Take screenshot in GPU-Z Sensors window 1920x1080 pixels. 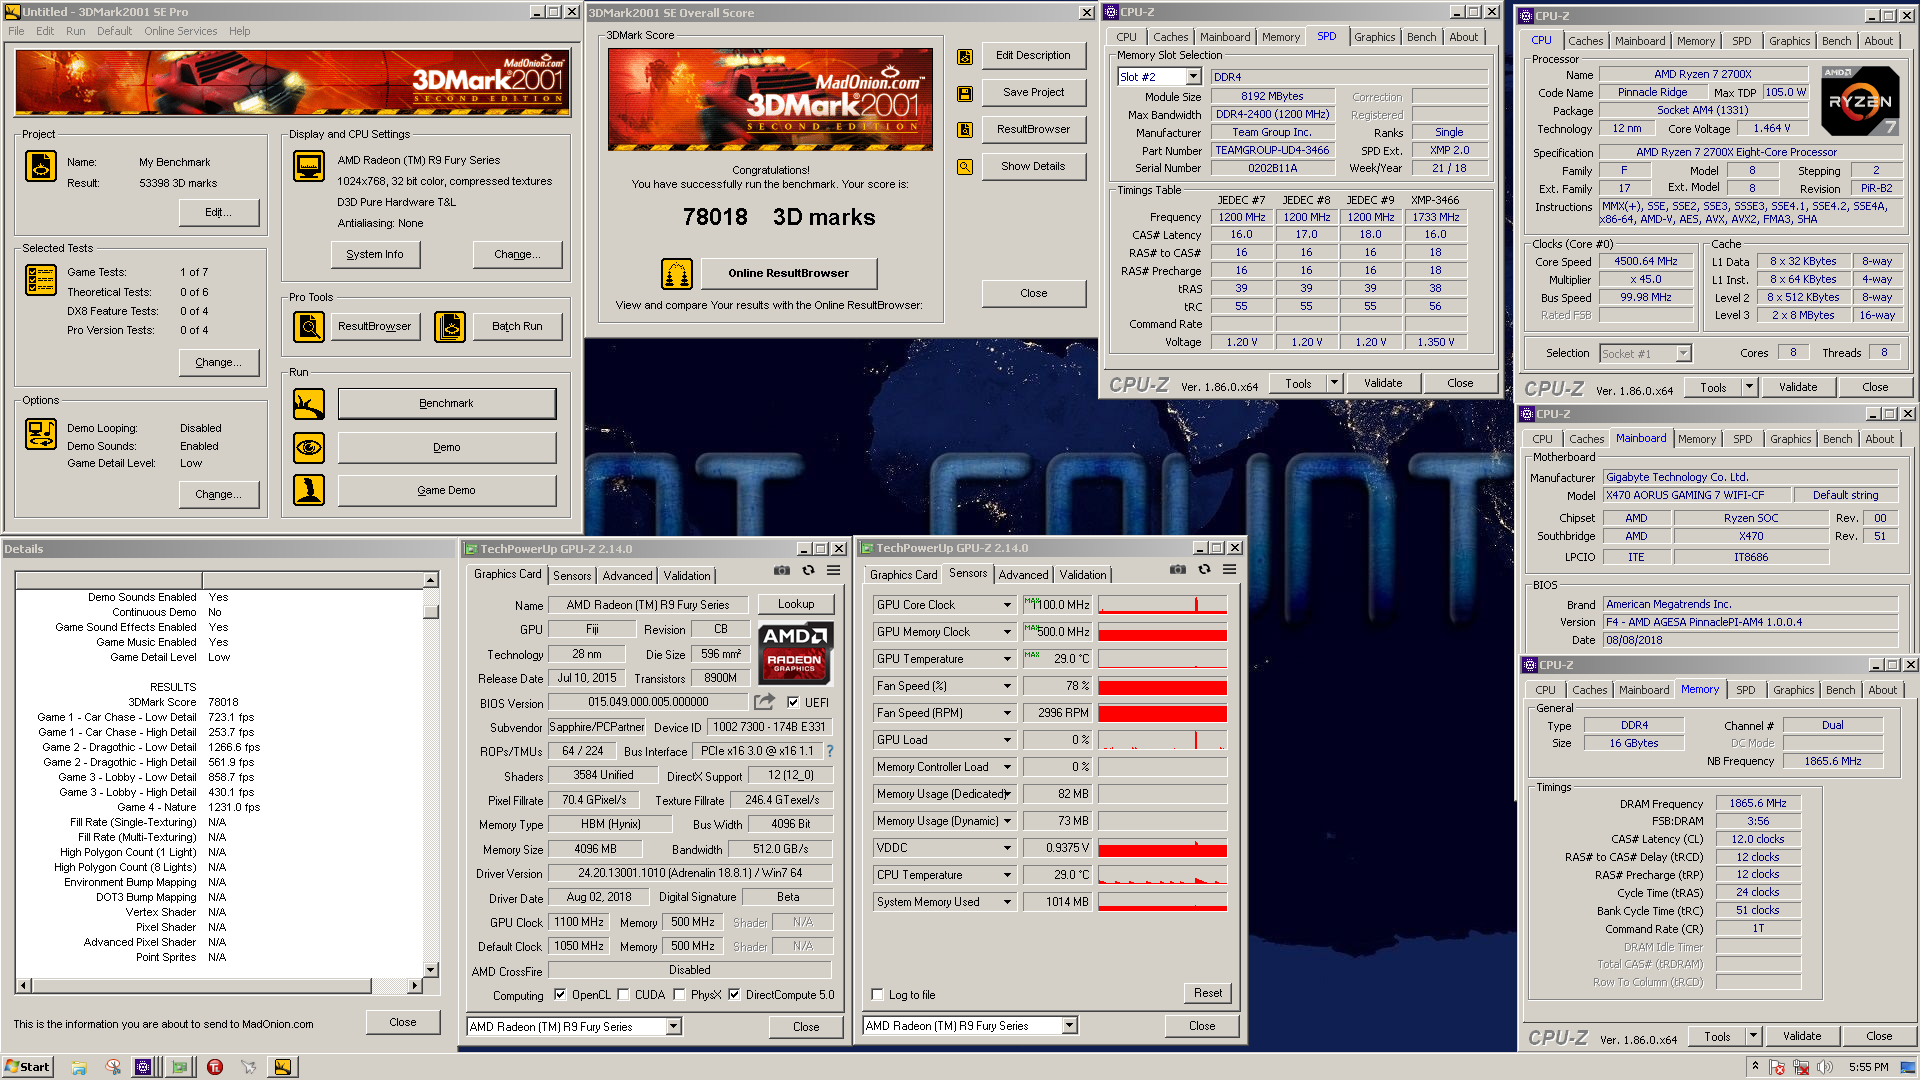[1178, 569]
